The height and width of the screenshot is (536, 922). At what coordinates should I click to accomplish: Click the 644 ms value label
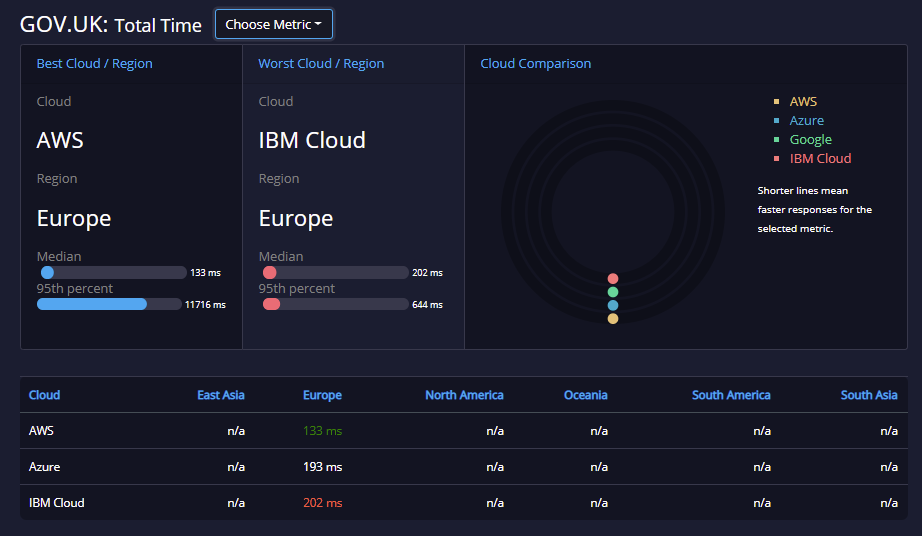point(427,304)
